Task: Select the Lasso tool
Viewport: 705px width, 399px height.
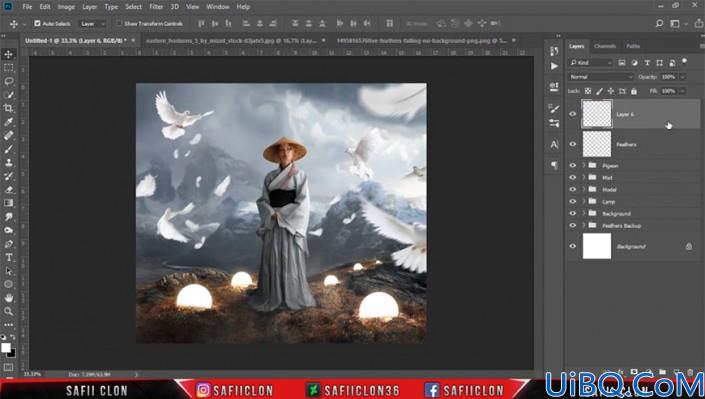Action: [x=9, y=81]
